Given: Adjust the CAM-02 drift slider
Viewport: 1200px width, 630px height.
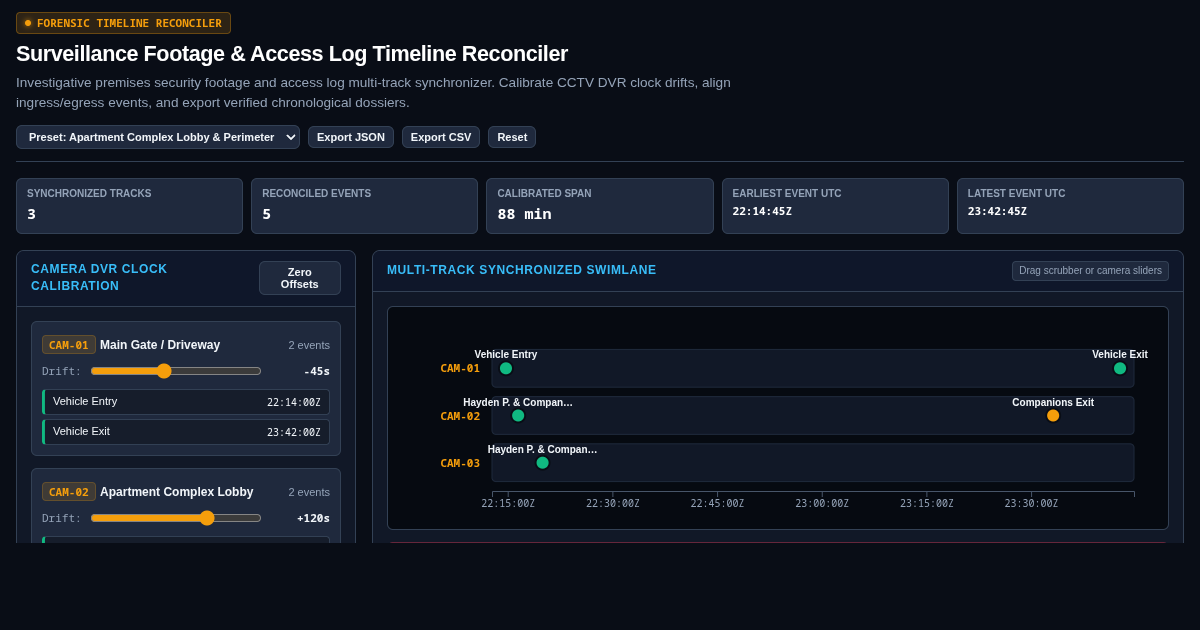Looking at the screenshot, I should (x=176, y=518).
